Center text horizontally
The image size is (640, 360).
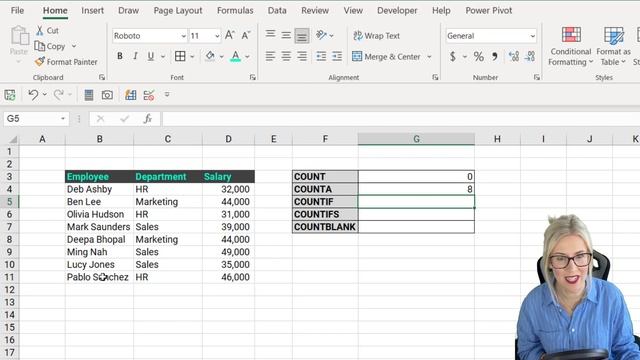click(x=286, y=56)
